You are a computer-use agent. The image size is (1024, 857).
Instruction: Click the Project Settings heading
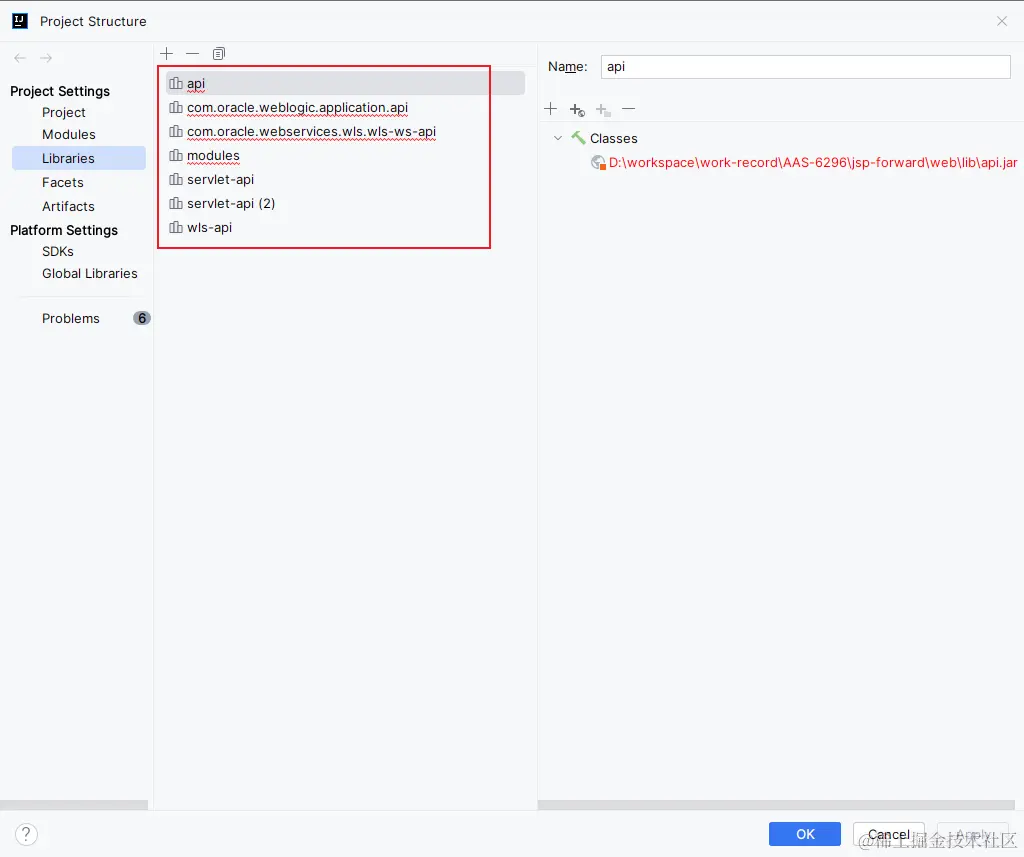point(60,91)
